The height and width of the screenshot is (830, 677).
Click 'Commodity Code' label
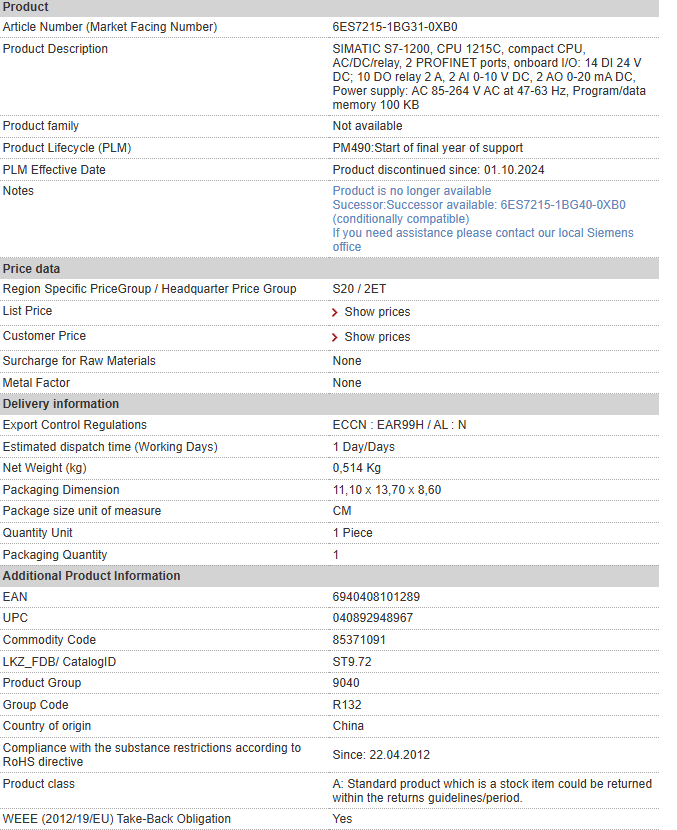tap(49, 640)
